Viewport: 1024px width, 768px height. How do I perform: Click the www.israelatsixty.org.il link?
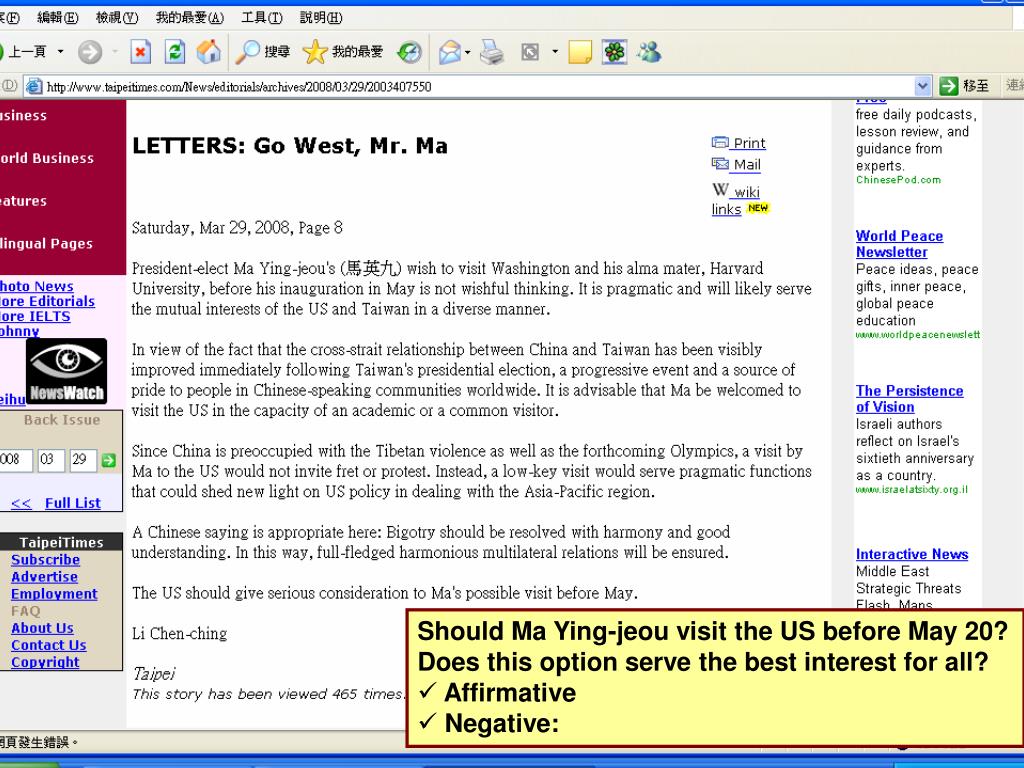912,489
